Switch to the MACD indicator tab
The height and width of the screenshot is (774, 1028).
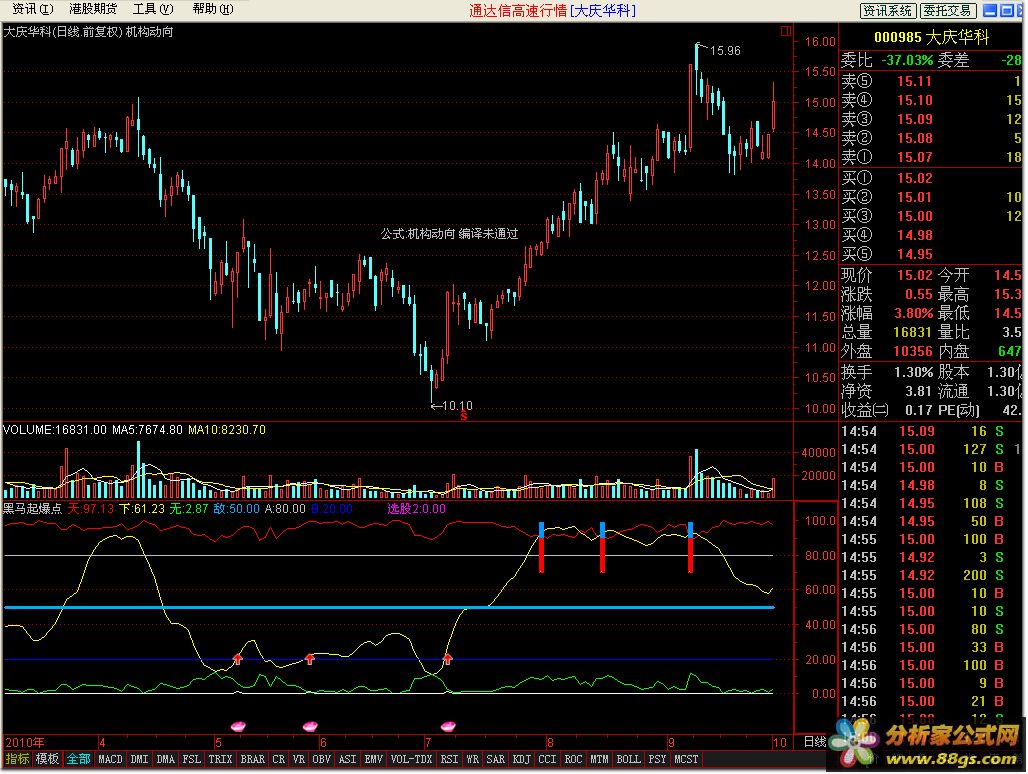click(110, 759)
